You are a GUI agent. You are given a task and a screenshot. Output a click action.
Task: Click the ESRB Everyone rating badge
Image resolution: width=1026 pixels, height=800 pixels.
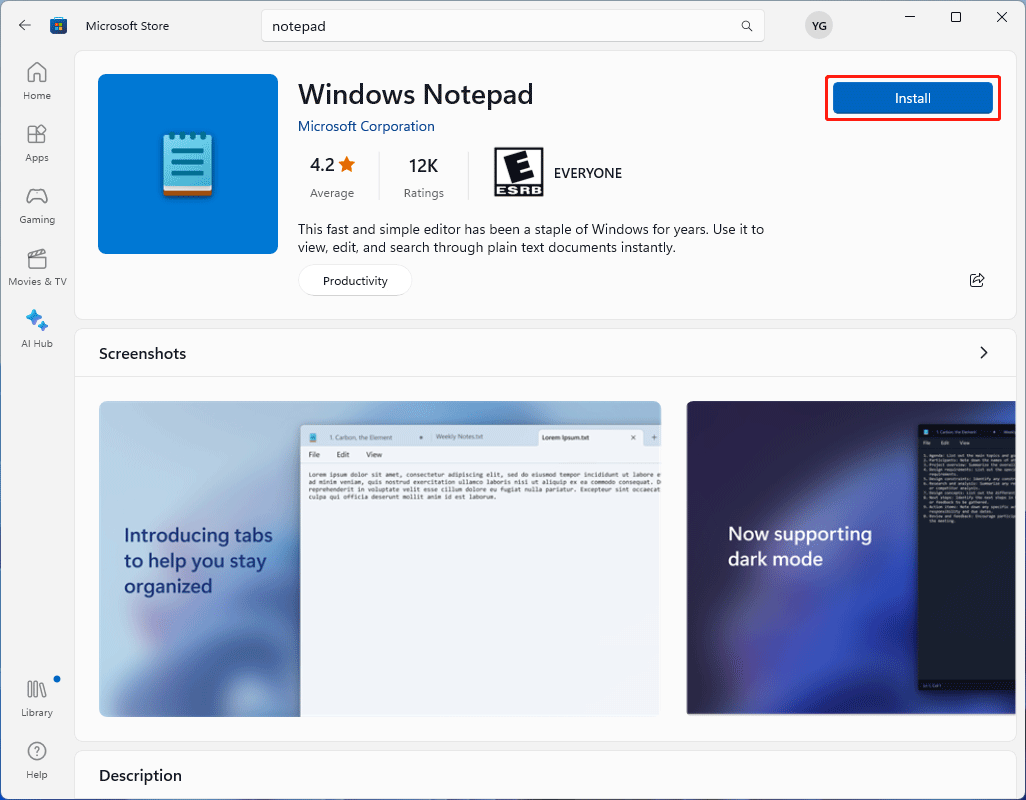click(x=518, y=171)
